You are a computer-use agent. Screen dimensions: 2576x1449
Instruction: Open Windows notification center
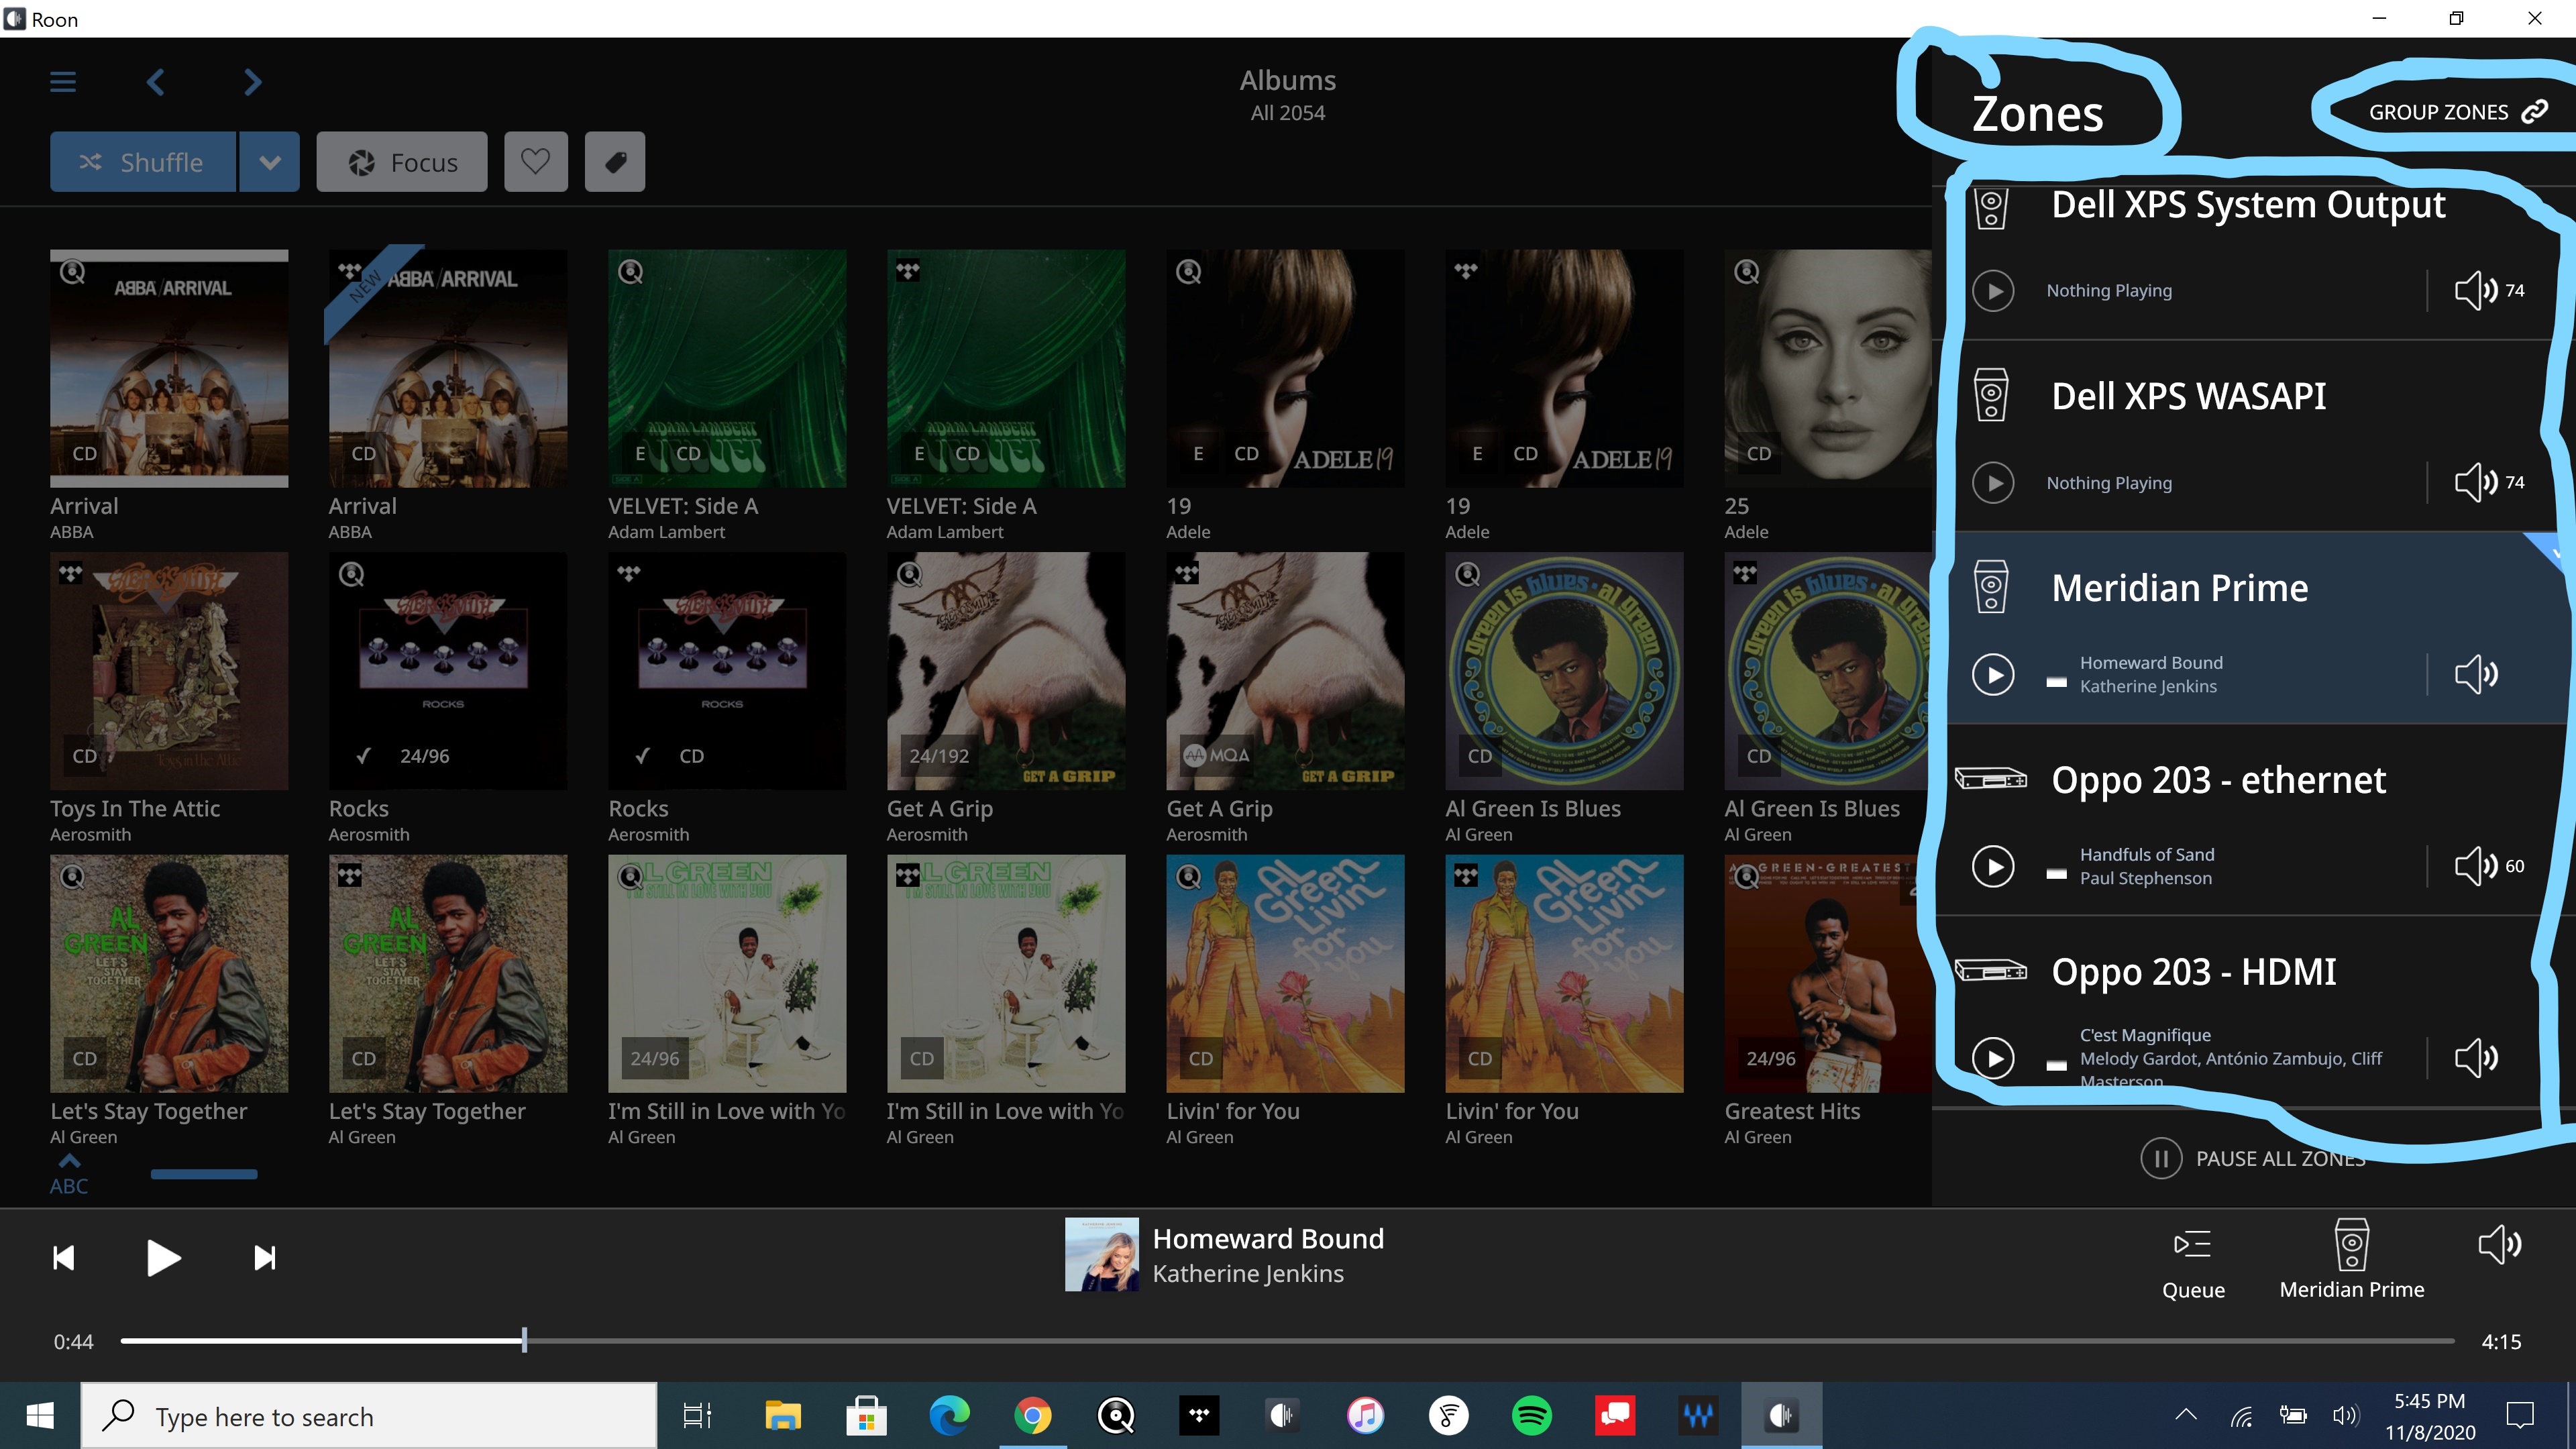pyautogui.click(x=2520, y=1416)
